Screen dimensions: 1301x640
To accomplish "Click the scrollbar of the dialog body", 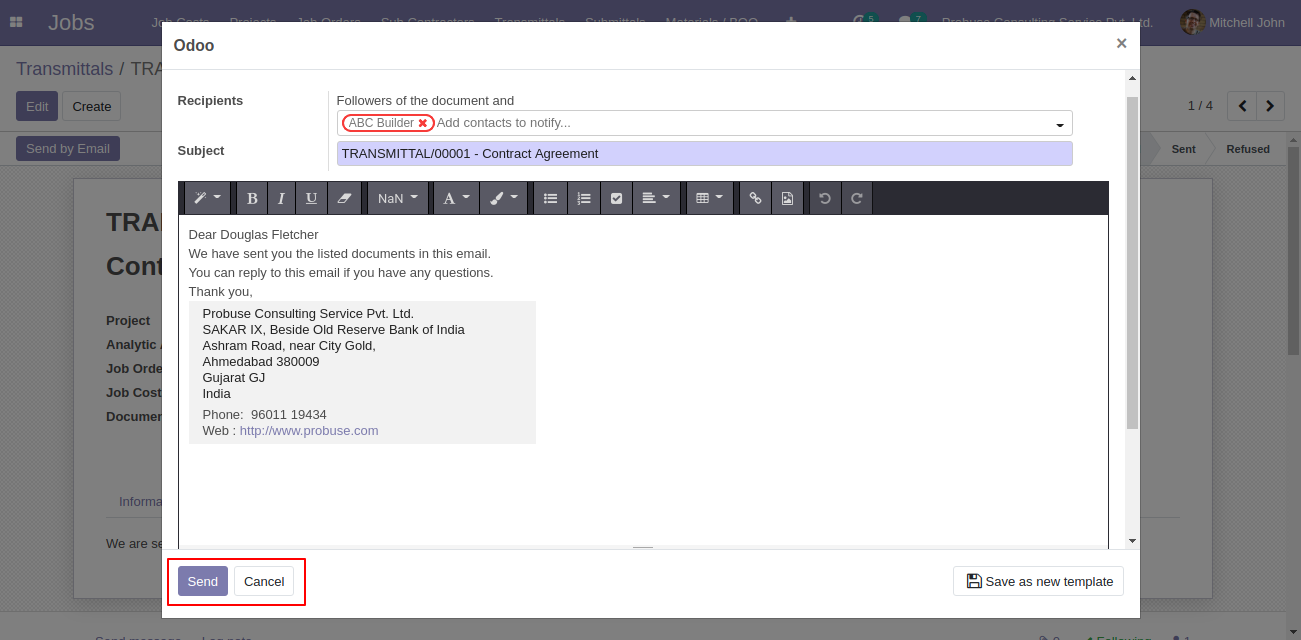I will 1132,262.
